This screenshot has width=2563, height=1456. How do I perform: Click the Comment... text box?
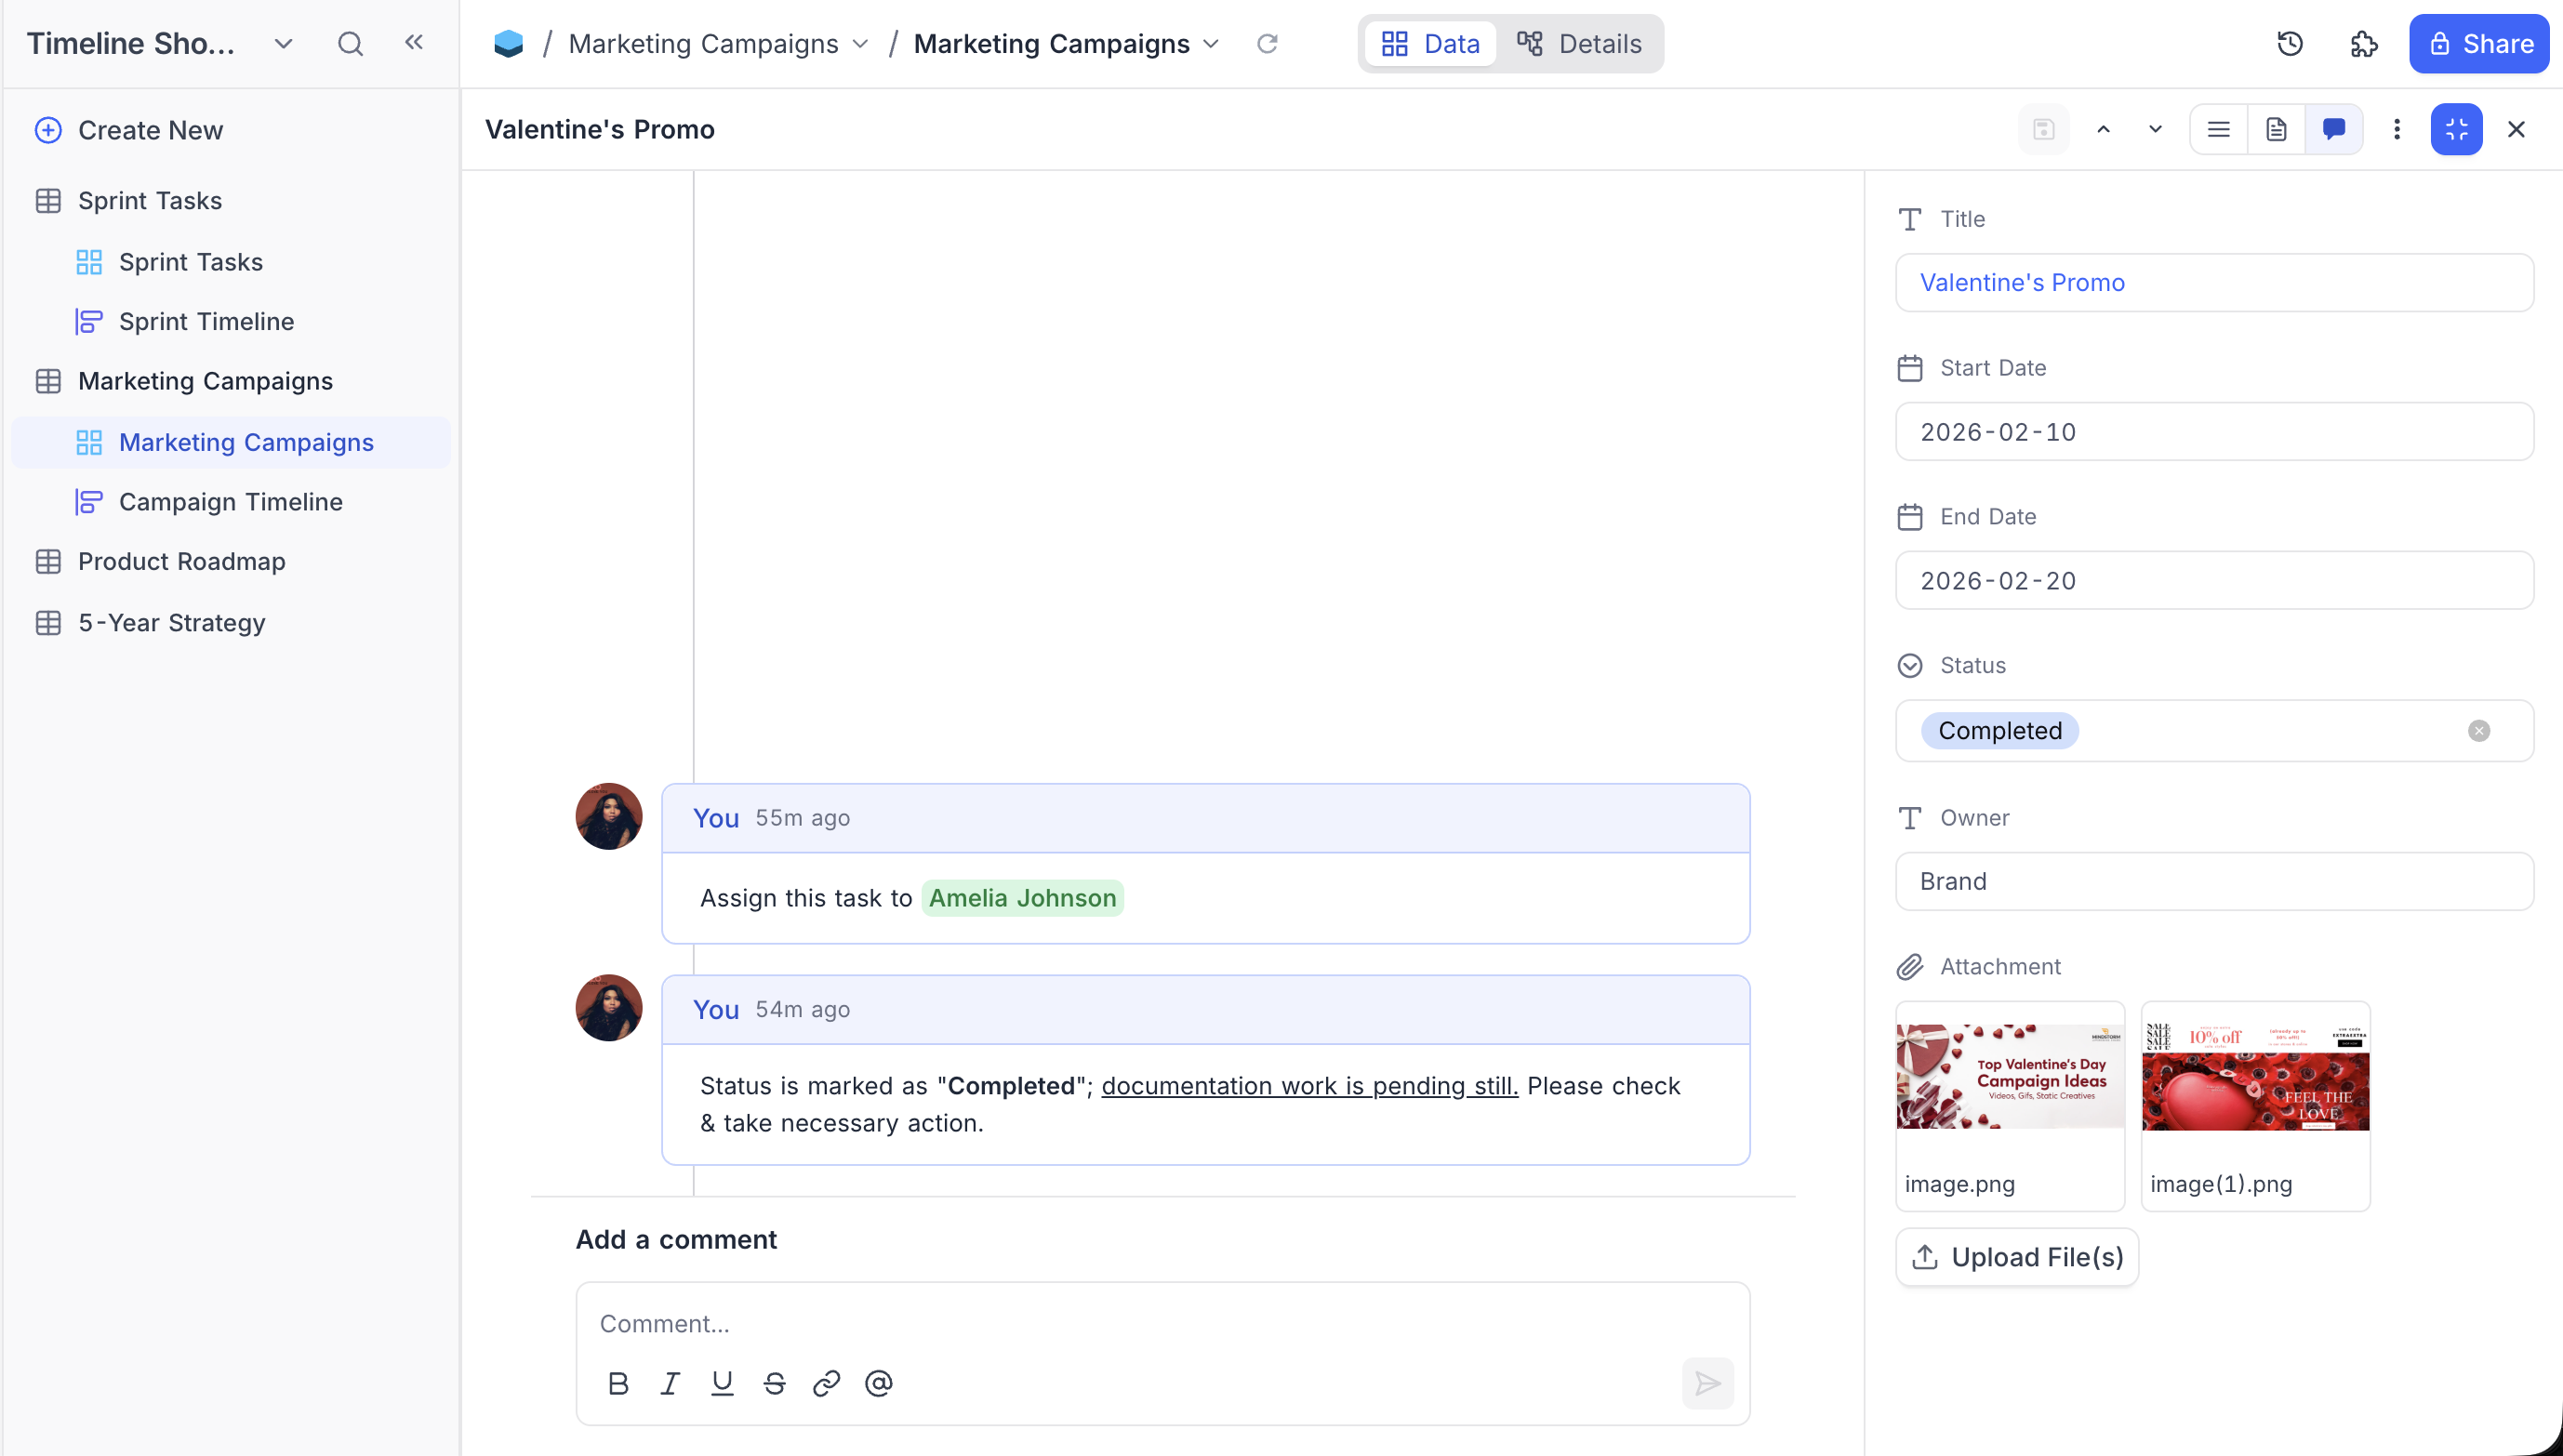[1162, 1324]
